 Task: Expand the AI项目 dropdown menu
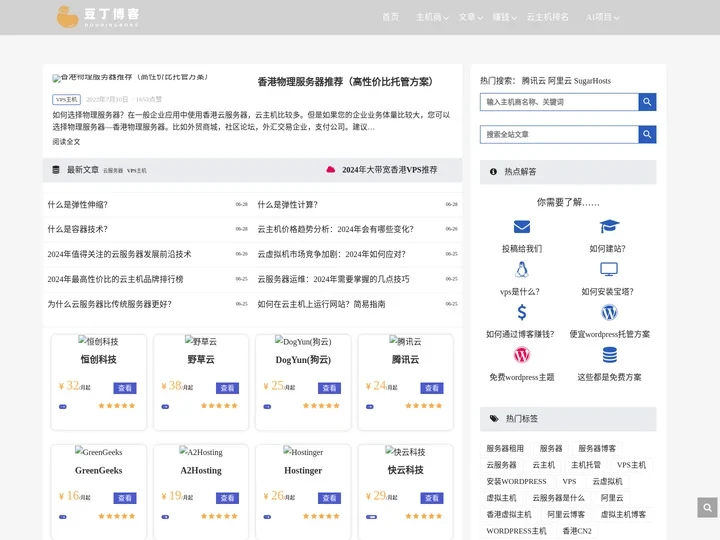point(602,17)
